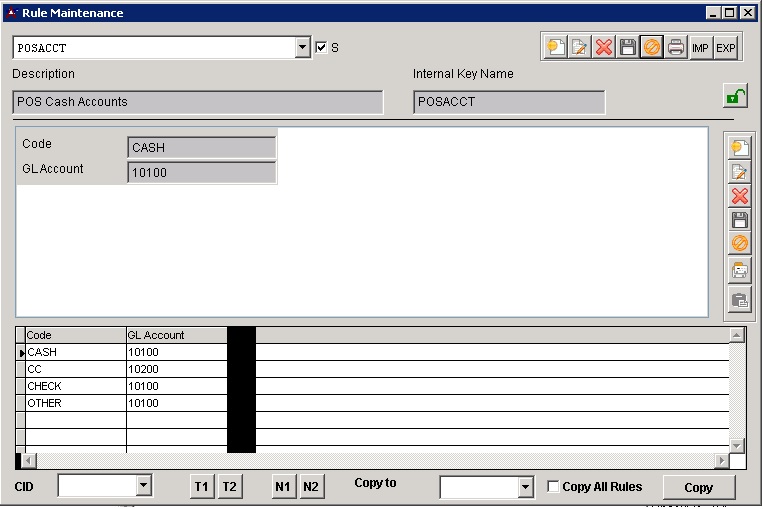Click the floppy disk Save icon in top toolbar
The image size is (763, 509).
coord(628,47)
